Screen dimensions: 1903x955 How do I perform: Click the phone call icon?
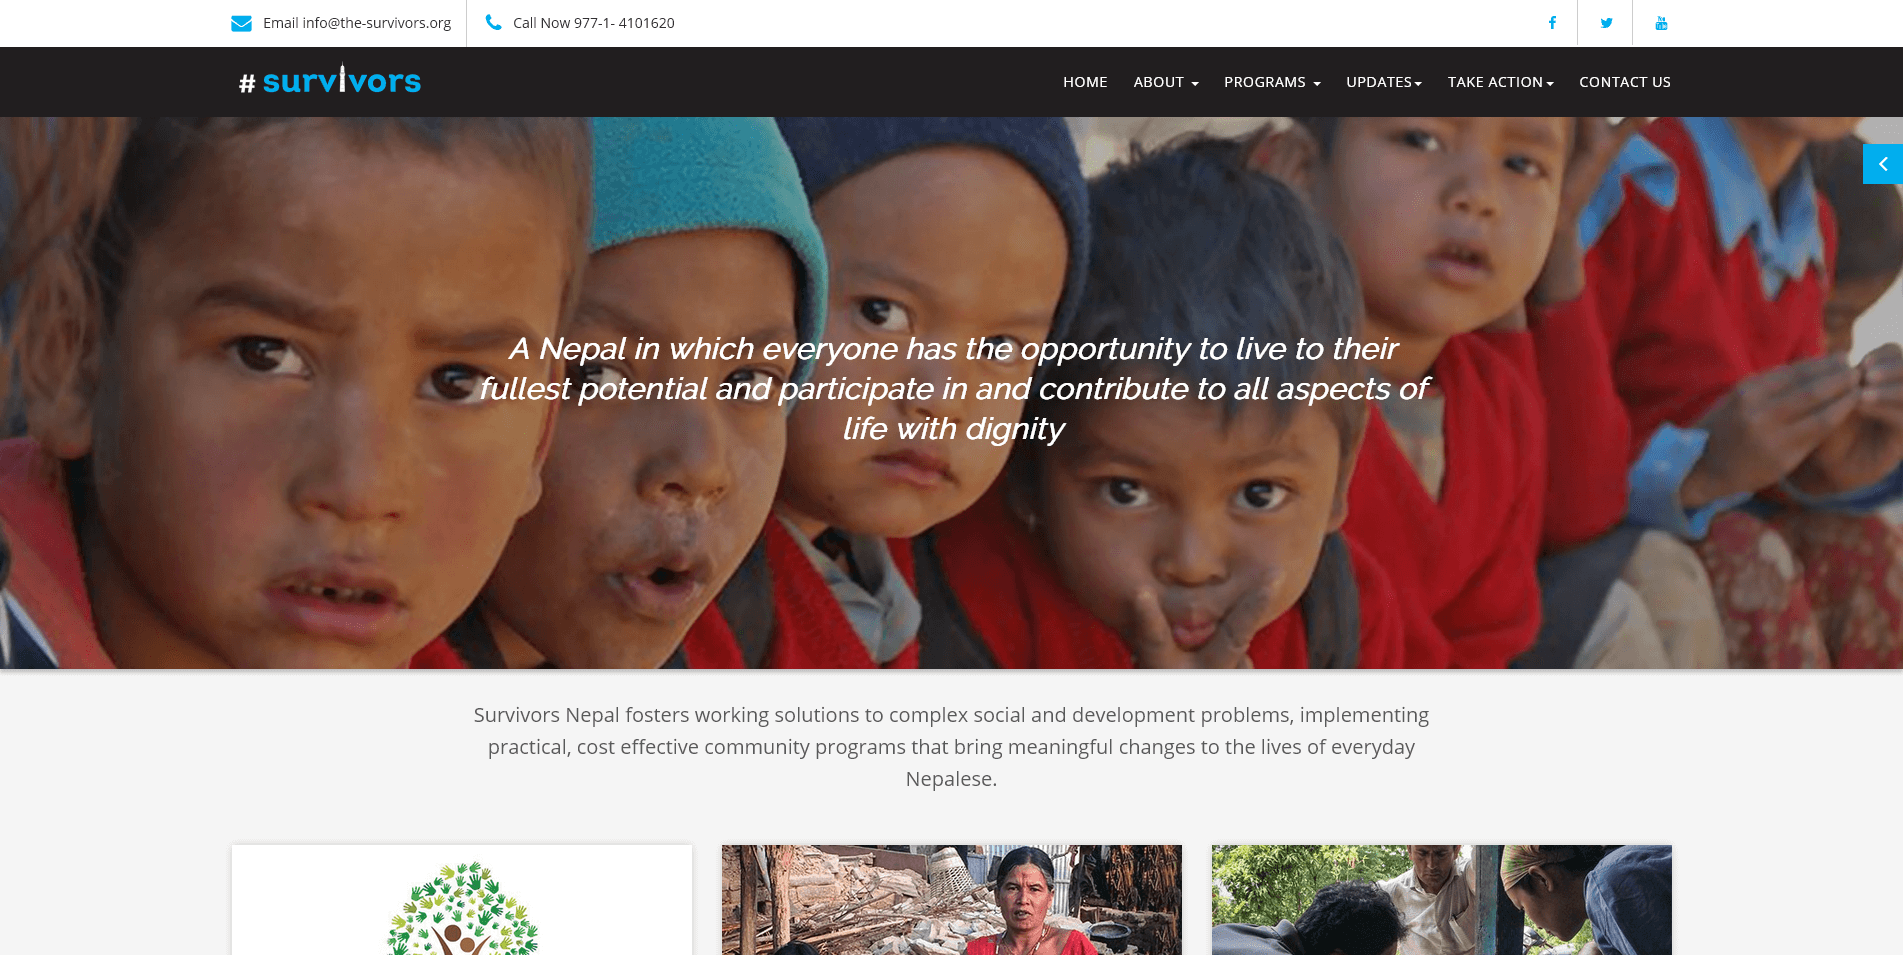click(493, 22)
